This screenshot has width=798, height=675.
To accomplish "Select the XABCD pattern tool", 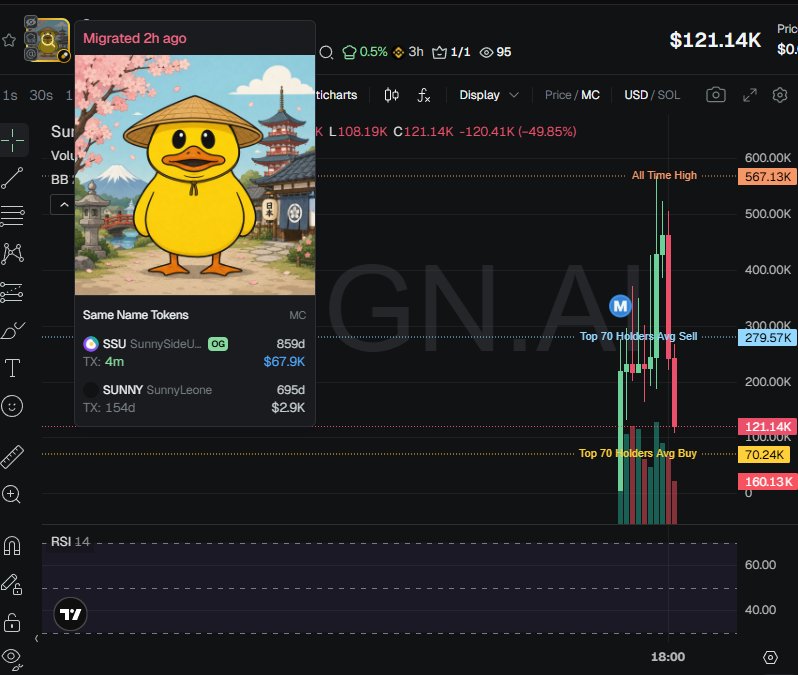I will pyautogui.click(x=13, y=254).
